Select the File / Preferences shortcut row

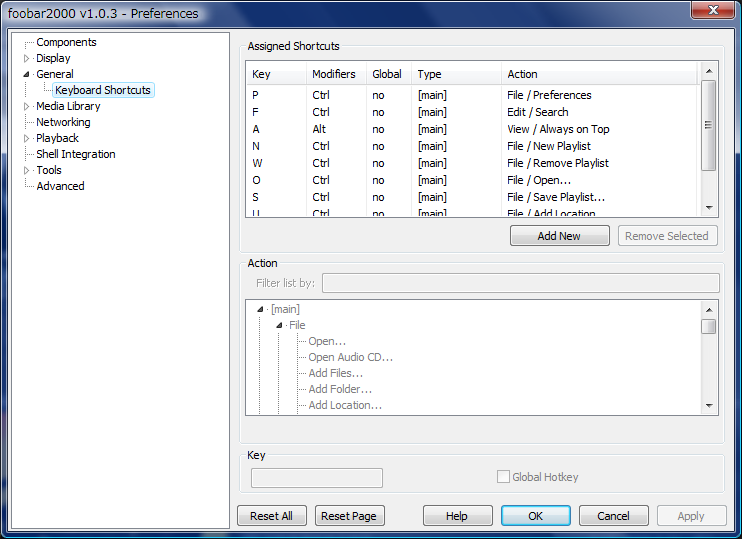[472, 96]
